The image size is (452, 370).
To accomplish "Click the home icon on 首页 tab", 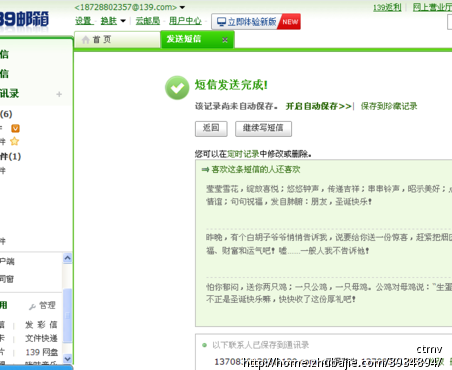I will point(86,40).
